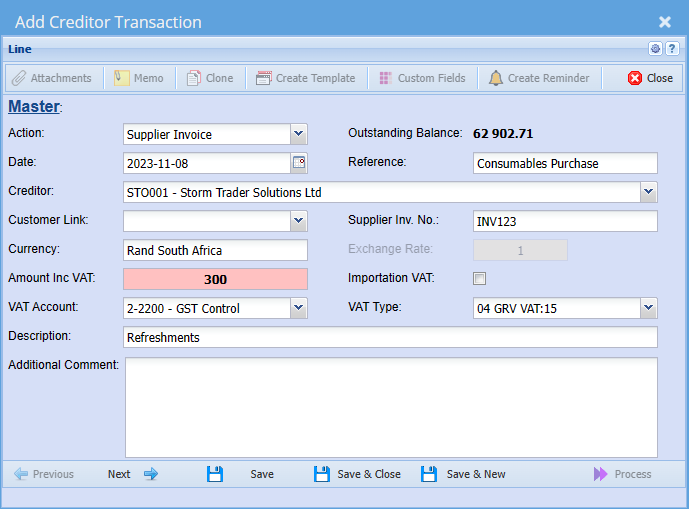Expand the VAT Type dropdown
The height and width of the screenshot is (509, 689).
click(648, 308)
